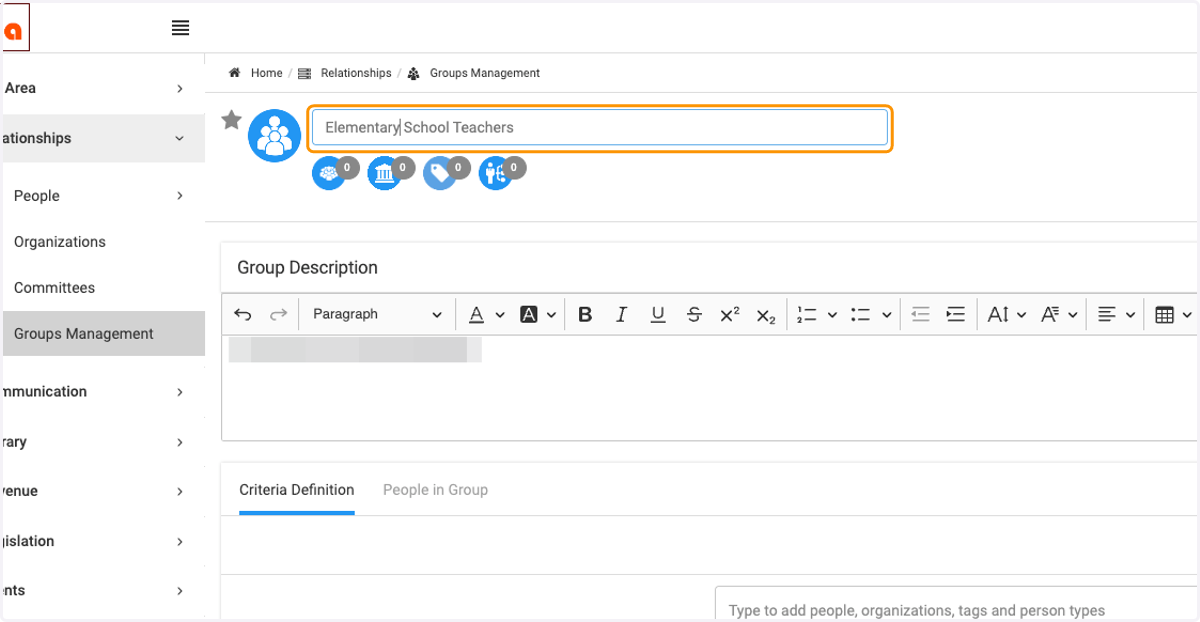Click the home icon in the breadcrumb

(235, 73)
